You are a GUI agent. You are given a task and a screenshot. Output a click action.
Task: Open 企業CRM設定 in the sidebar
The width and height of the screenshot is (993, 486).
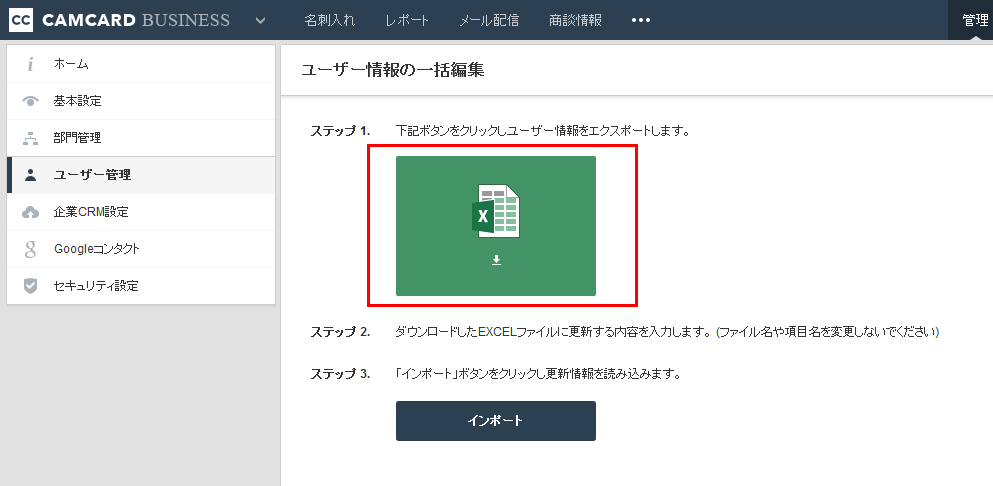[141, 212]
